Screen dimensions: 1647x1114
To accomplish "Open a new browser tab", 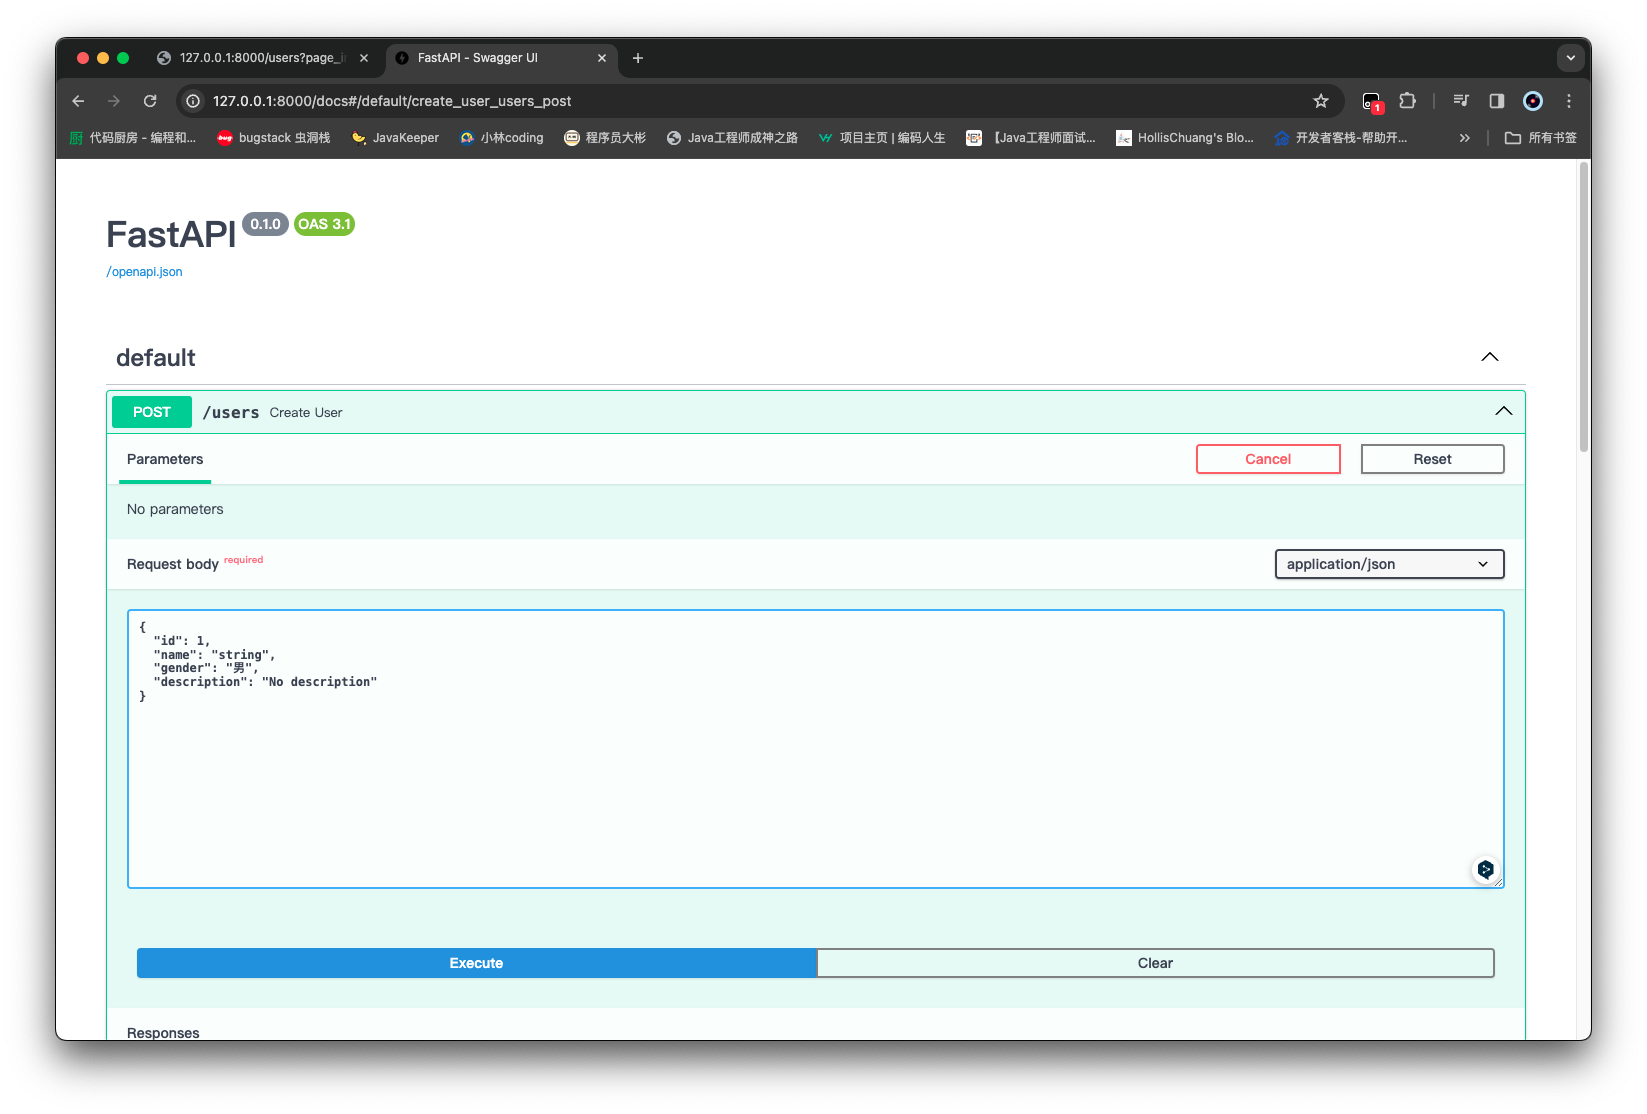I will (638, 58).
